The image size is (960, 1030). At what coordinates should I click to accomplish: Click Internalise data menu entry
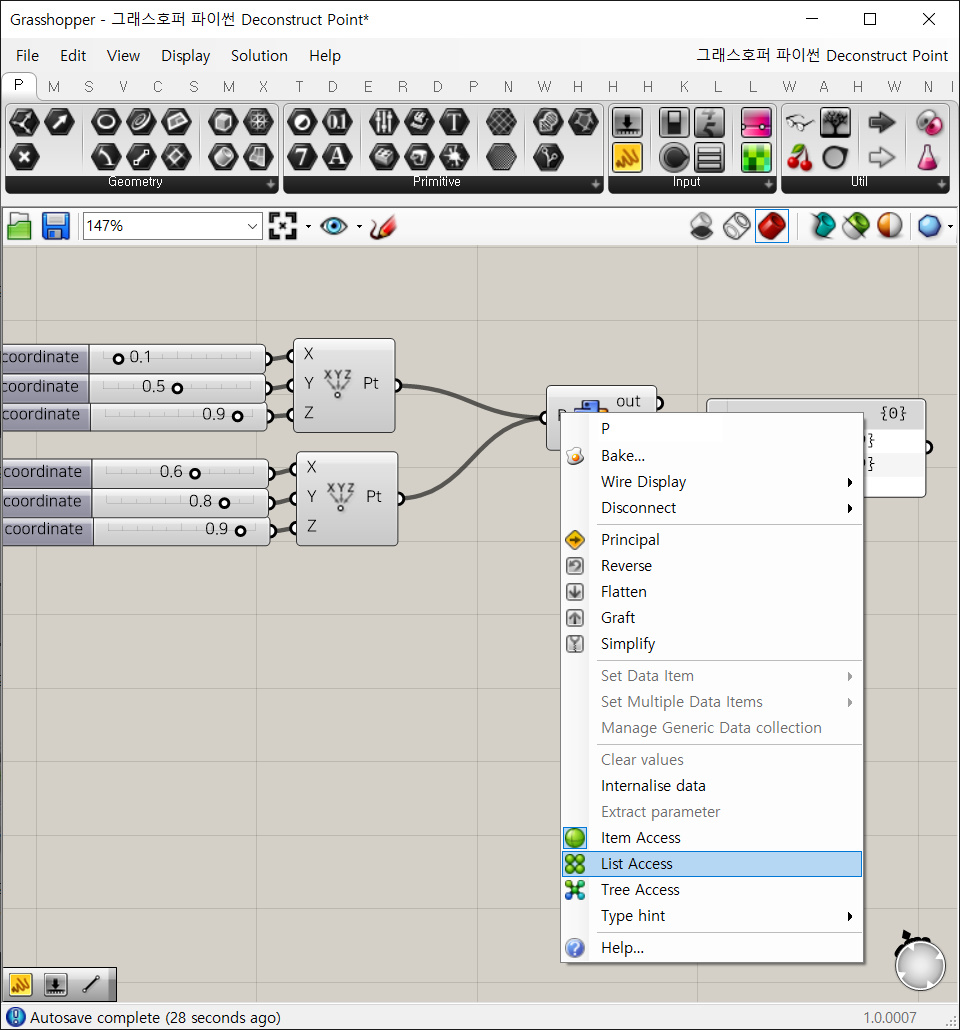point(712,786)
